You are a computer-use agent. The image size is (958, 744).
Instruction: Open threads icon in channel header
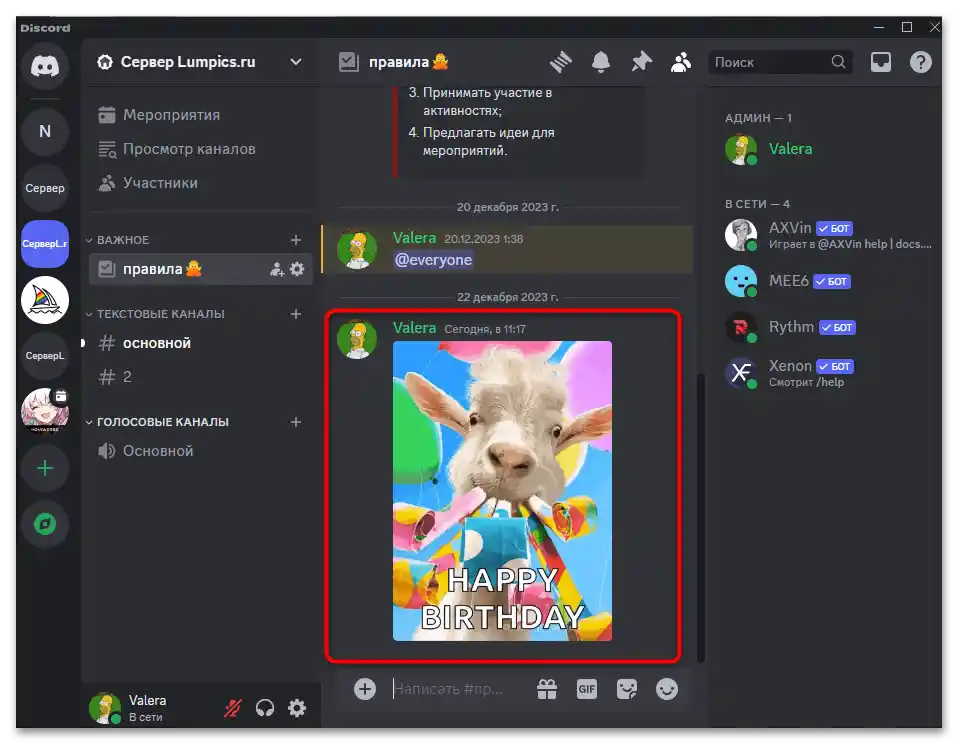click(560, 62)
